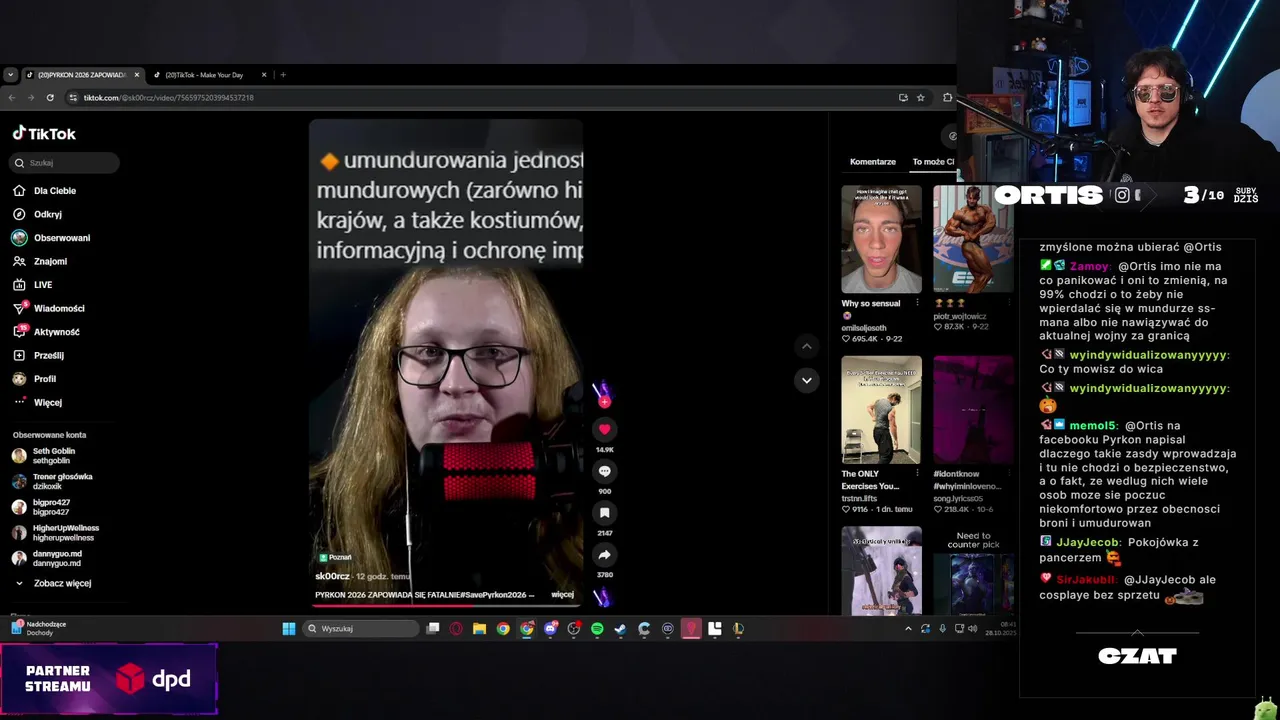Go to previous video with up chevron
This screenshot has height=720, width=1280.
pyautogui.click(x=806, y=346)
